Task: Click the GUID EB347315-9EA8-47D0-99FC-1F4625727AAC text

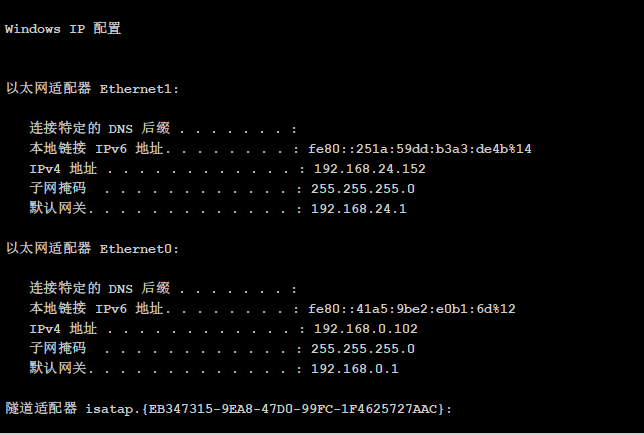Action: click(292, 409)
